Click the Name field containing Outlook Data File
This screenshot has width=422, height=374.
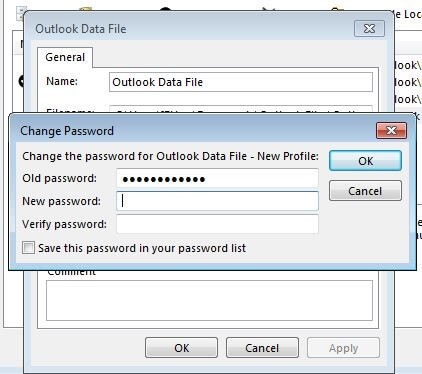pyautogui.click(x=241, y=82)
